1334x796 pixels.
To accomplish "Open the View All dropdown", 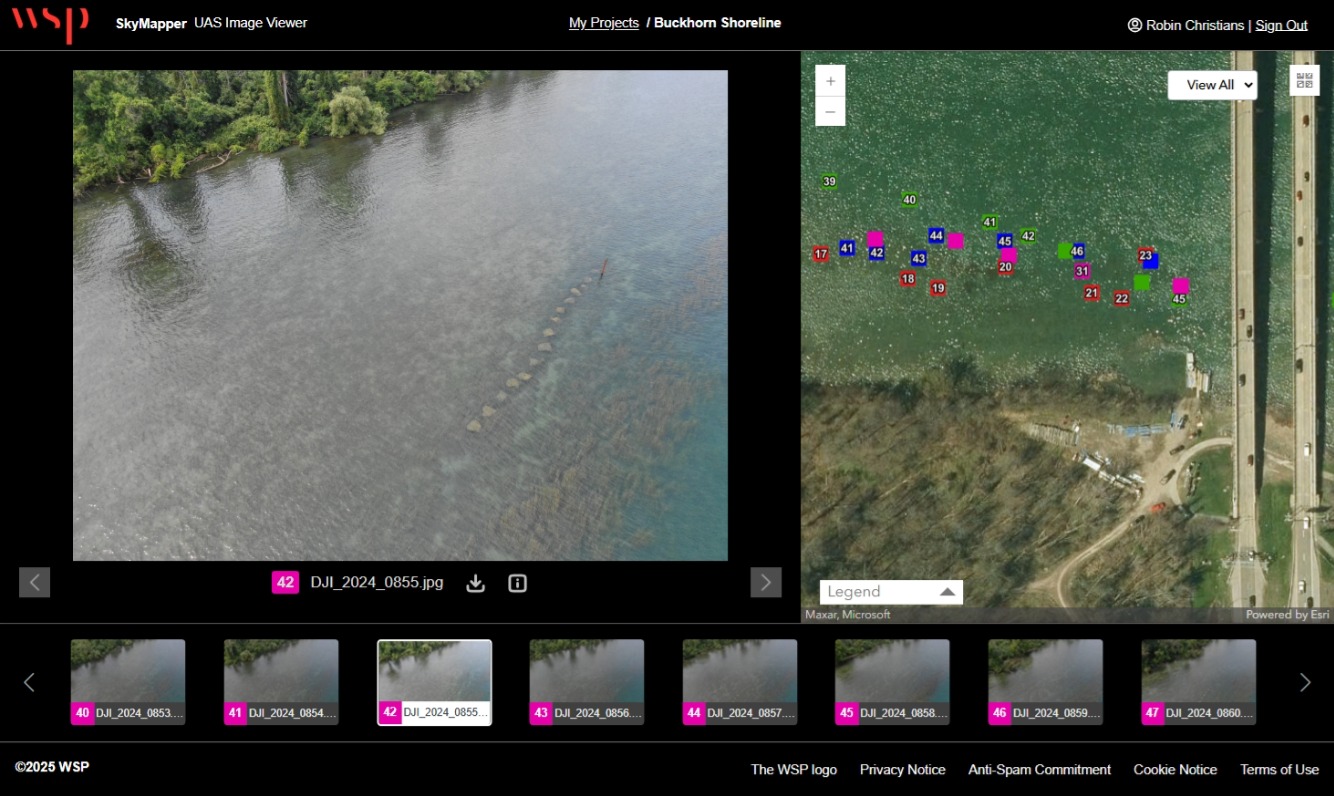I will coord(1212,85).
